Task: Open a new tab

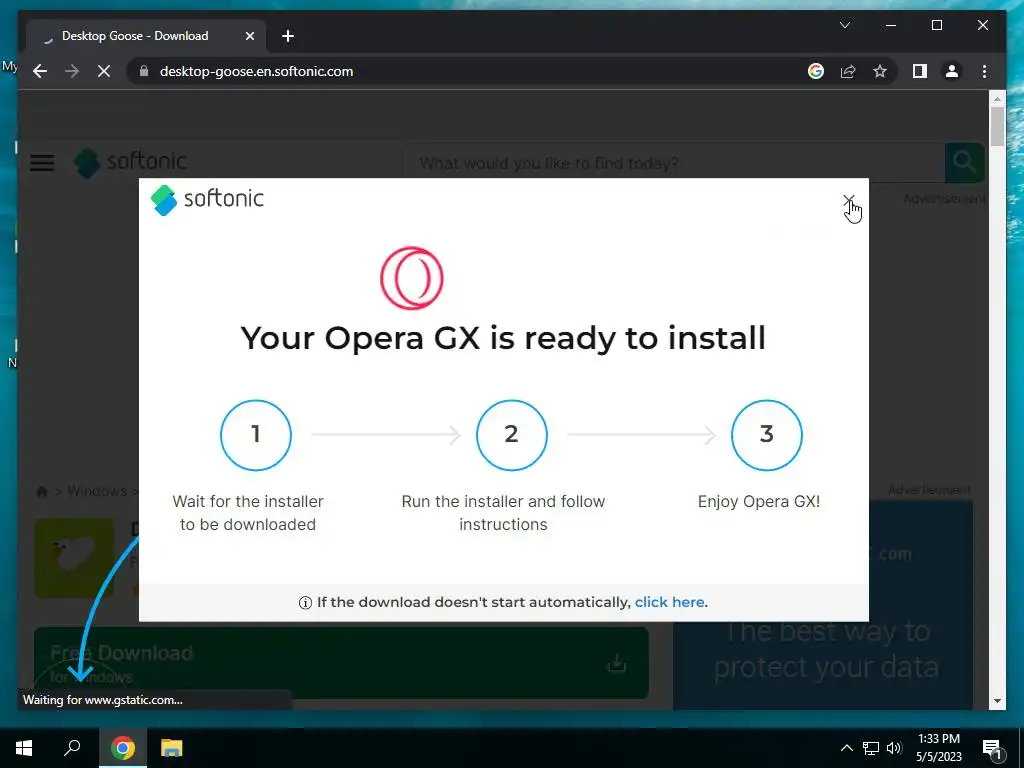Action: point(288,36)
